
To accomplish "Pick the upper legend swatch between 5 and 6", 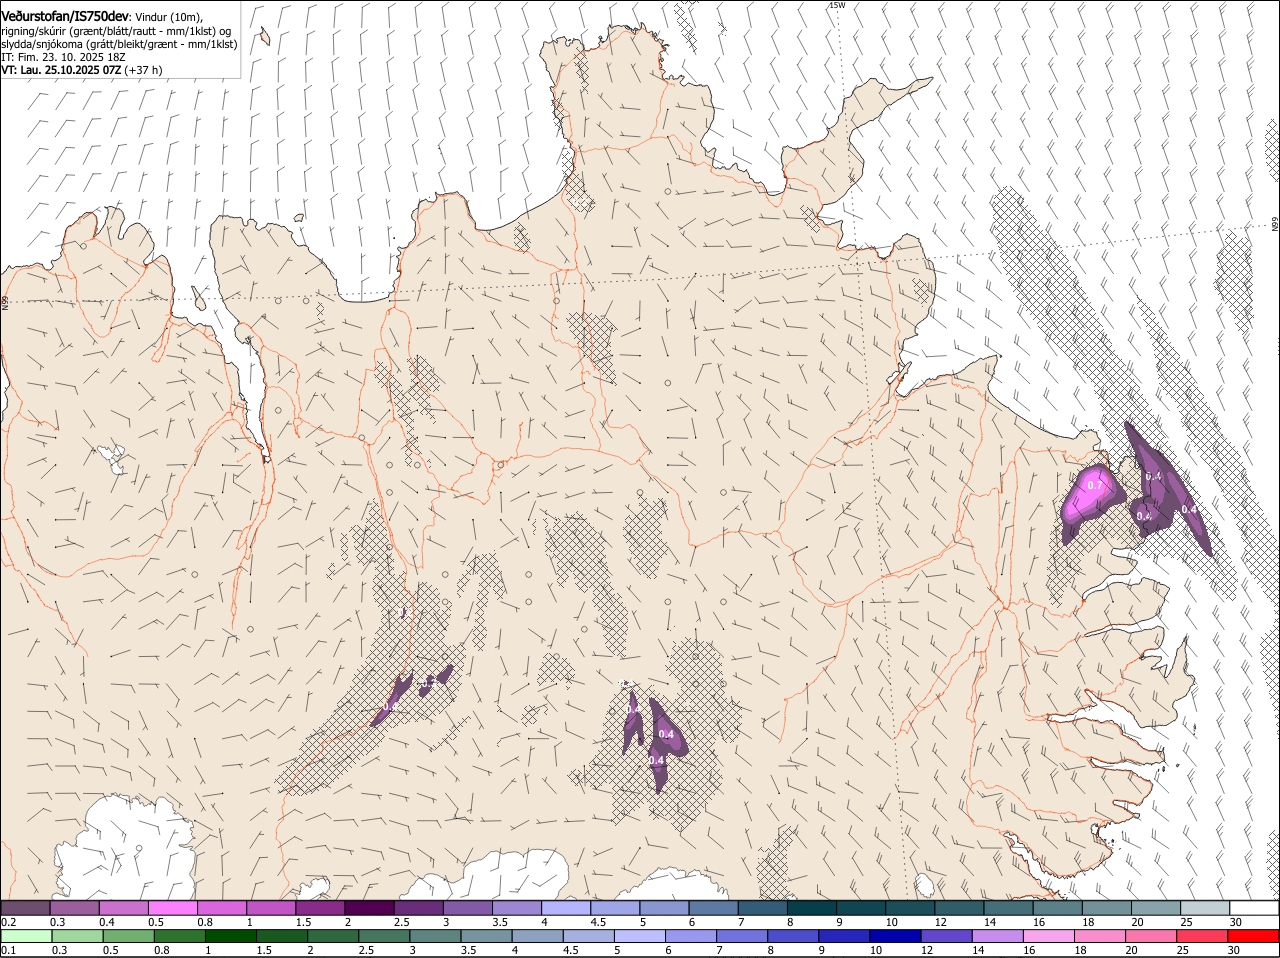I will point(663,907).
